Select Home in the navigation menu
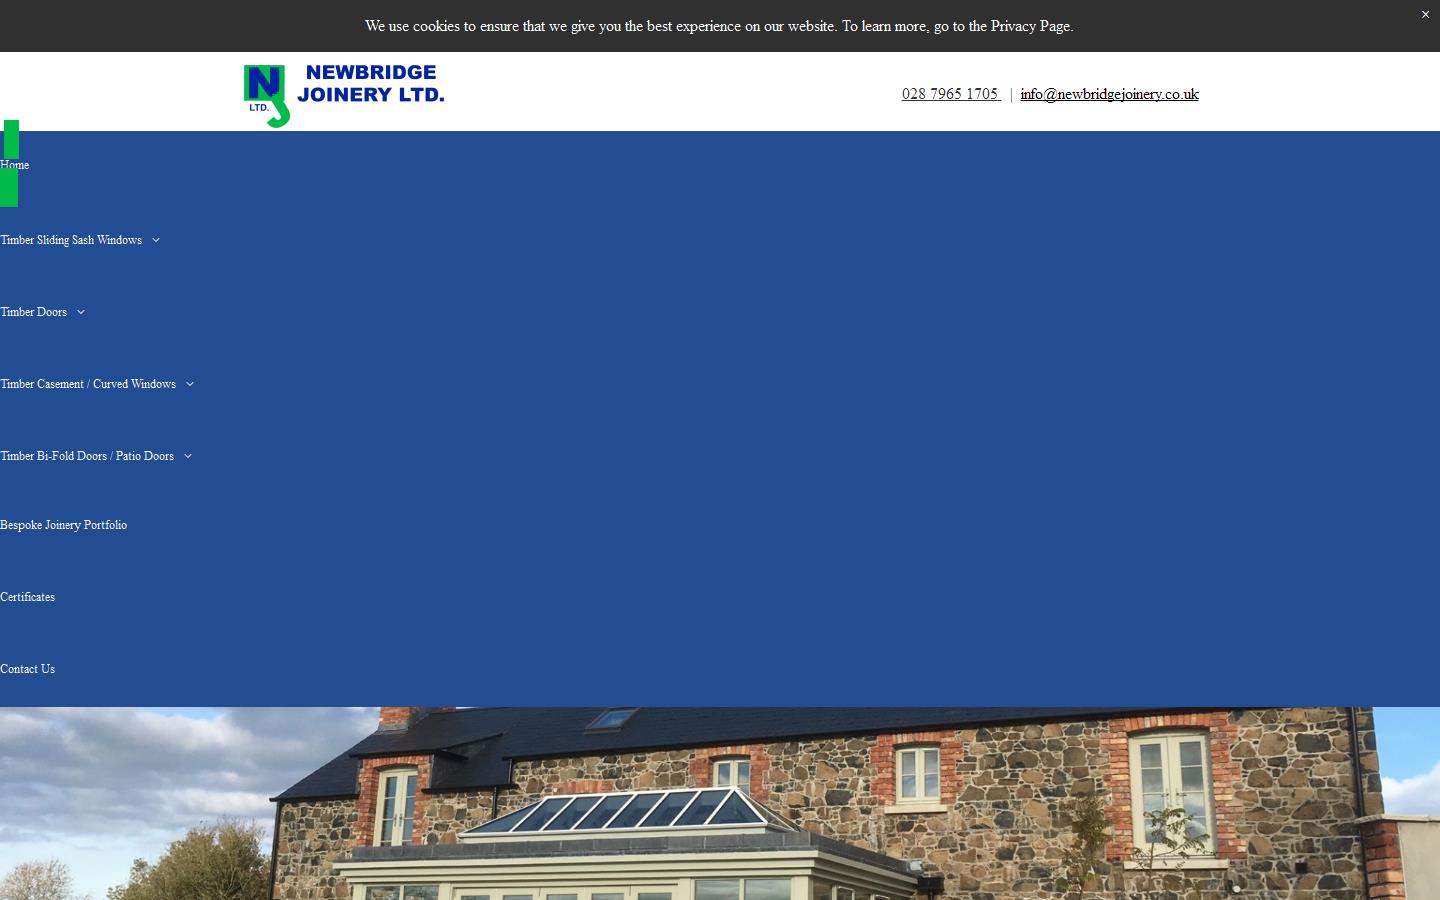Screen dimensions: 1440x900 click(x=14, y=165)
